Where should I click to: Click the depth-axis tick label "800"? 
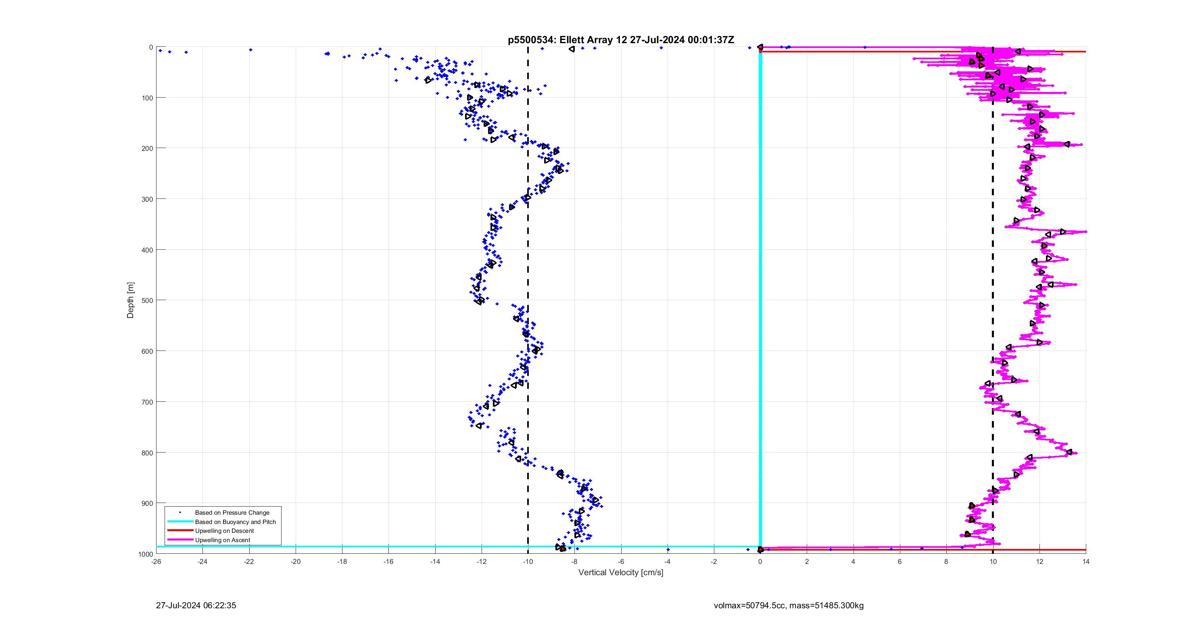146,452
